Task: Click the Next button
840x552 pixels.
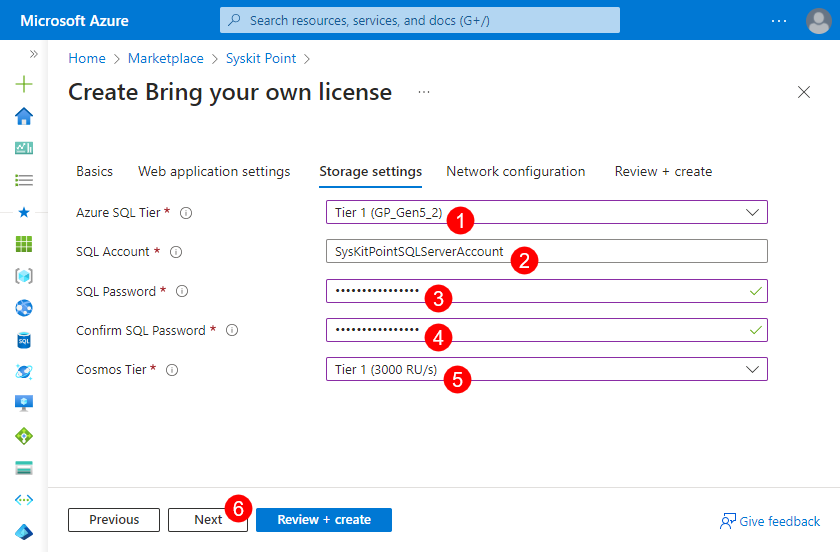Action: coord(208,520)
